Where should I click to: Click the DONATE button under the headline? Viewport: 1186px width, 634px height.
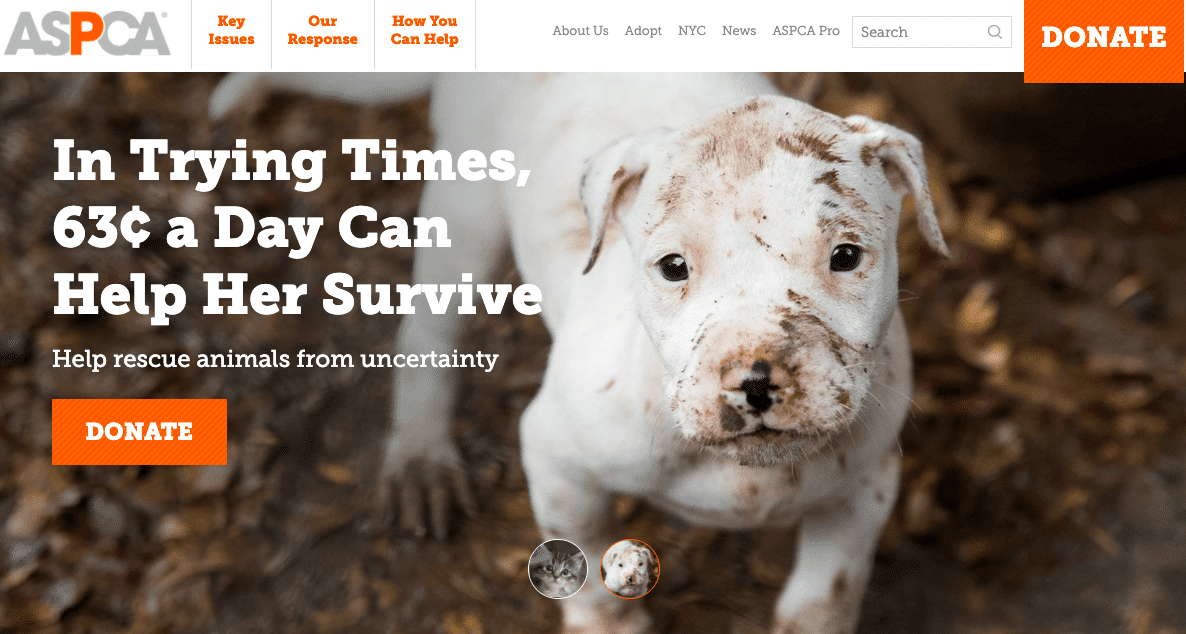click(139, 431)
